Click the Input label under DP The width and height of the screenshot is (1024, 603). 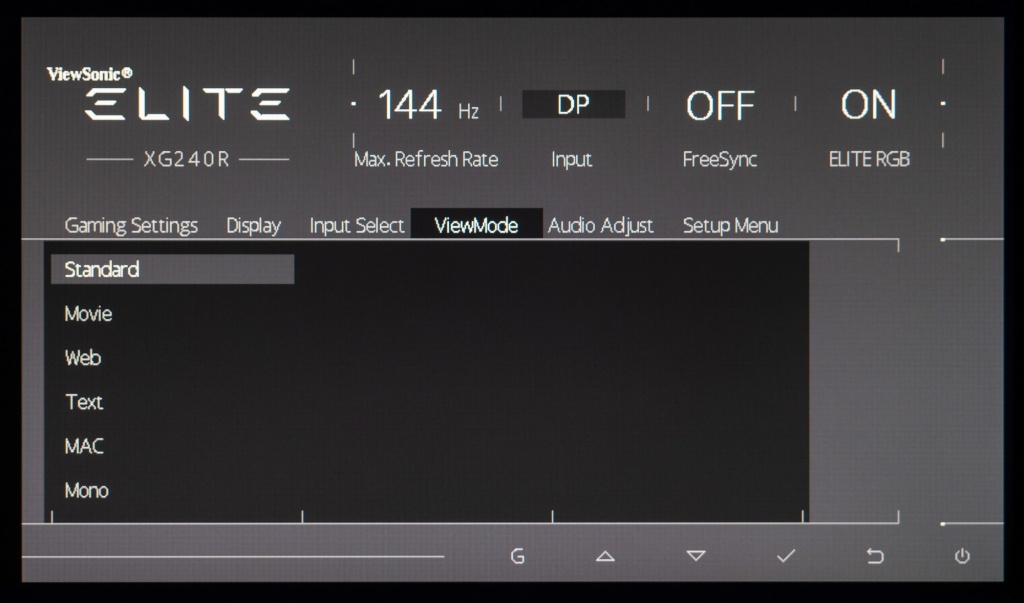coord(571,159)
